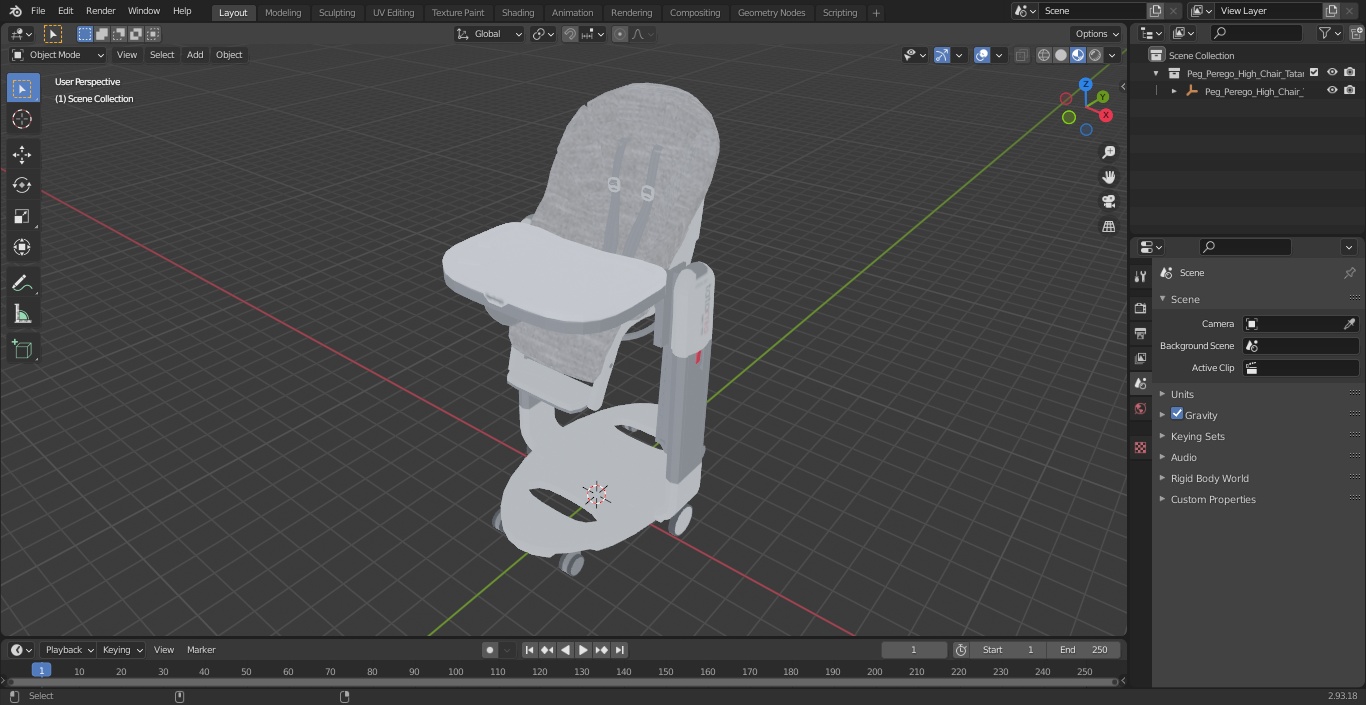
Task: Switch to the Sculpting workspace tab
Action: [x=337, y=13]
